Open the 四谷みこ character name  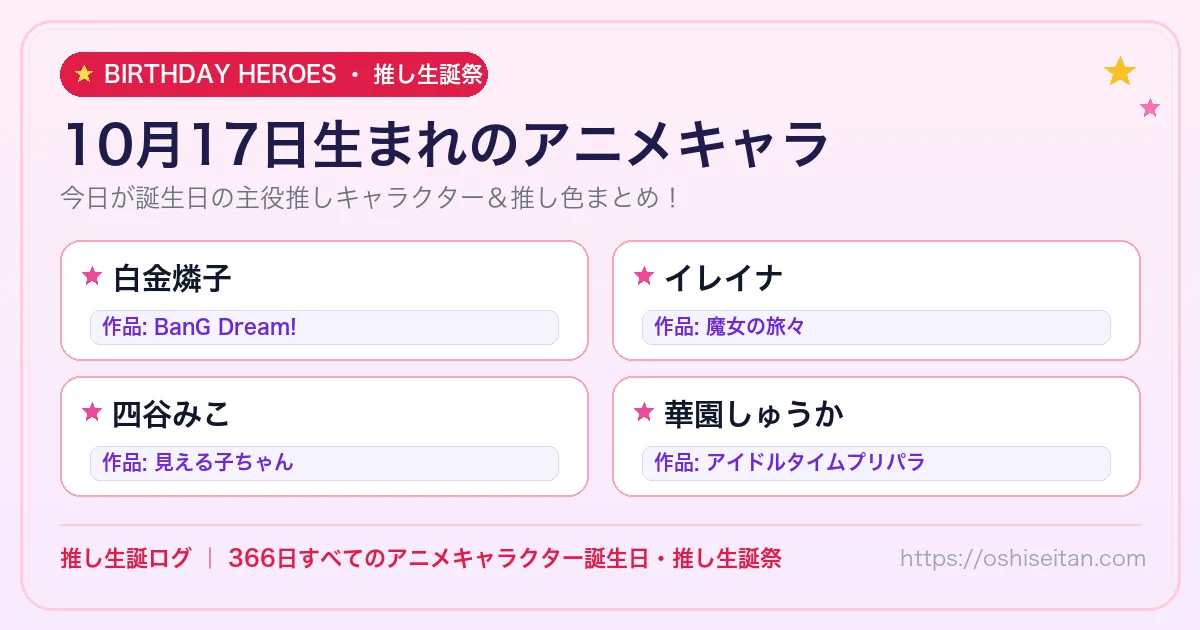click(172, 413)
